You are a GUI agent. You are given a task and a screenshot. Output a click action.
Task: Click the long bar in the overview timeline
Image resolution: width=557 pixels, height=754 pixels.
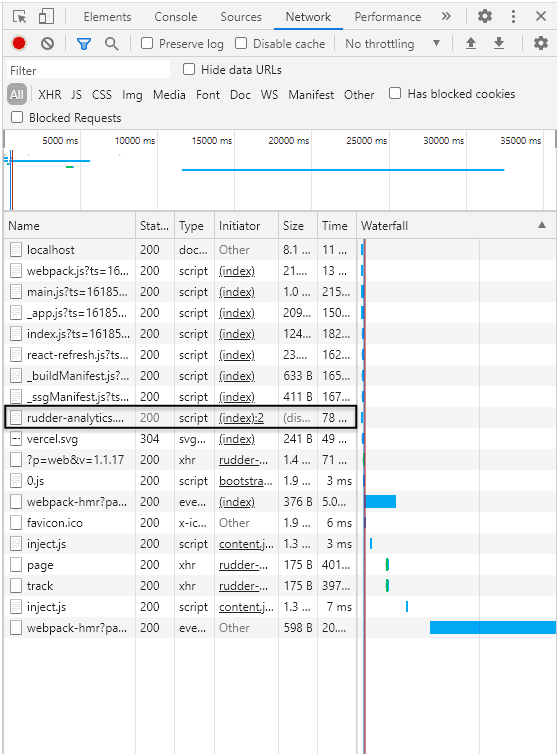point(343,170)
